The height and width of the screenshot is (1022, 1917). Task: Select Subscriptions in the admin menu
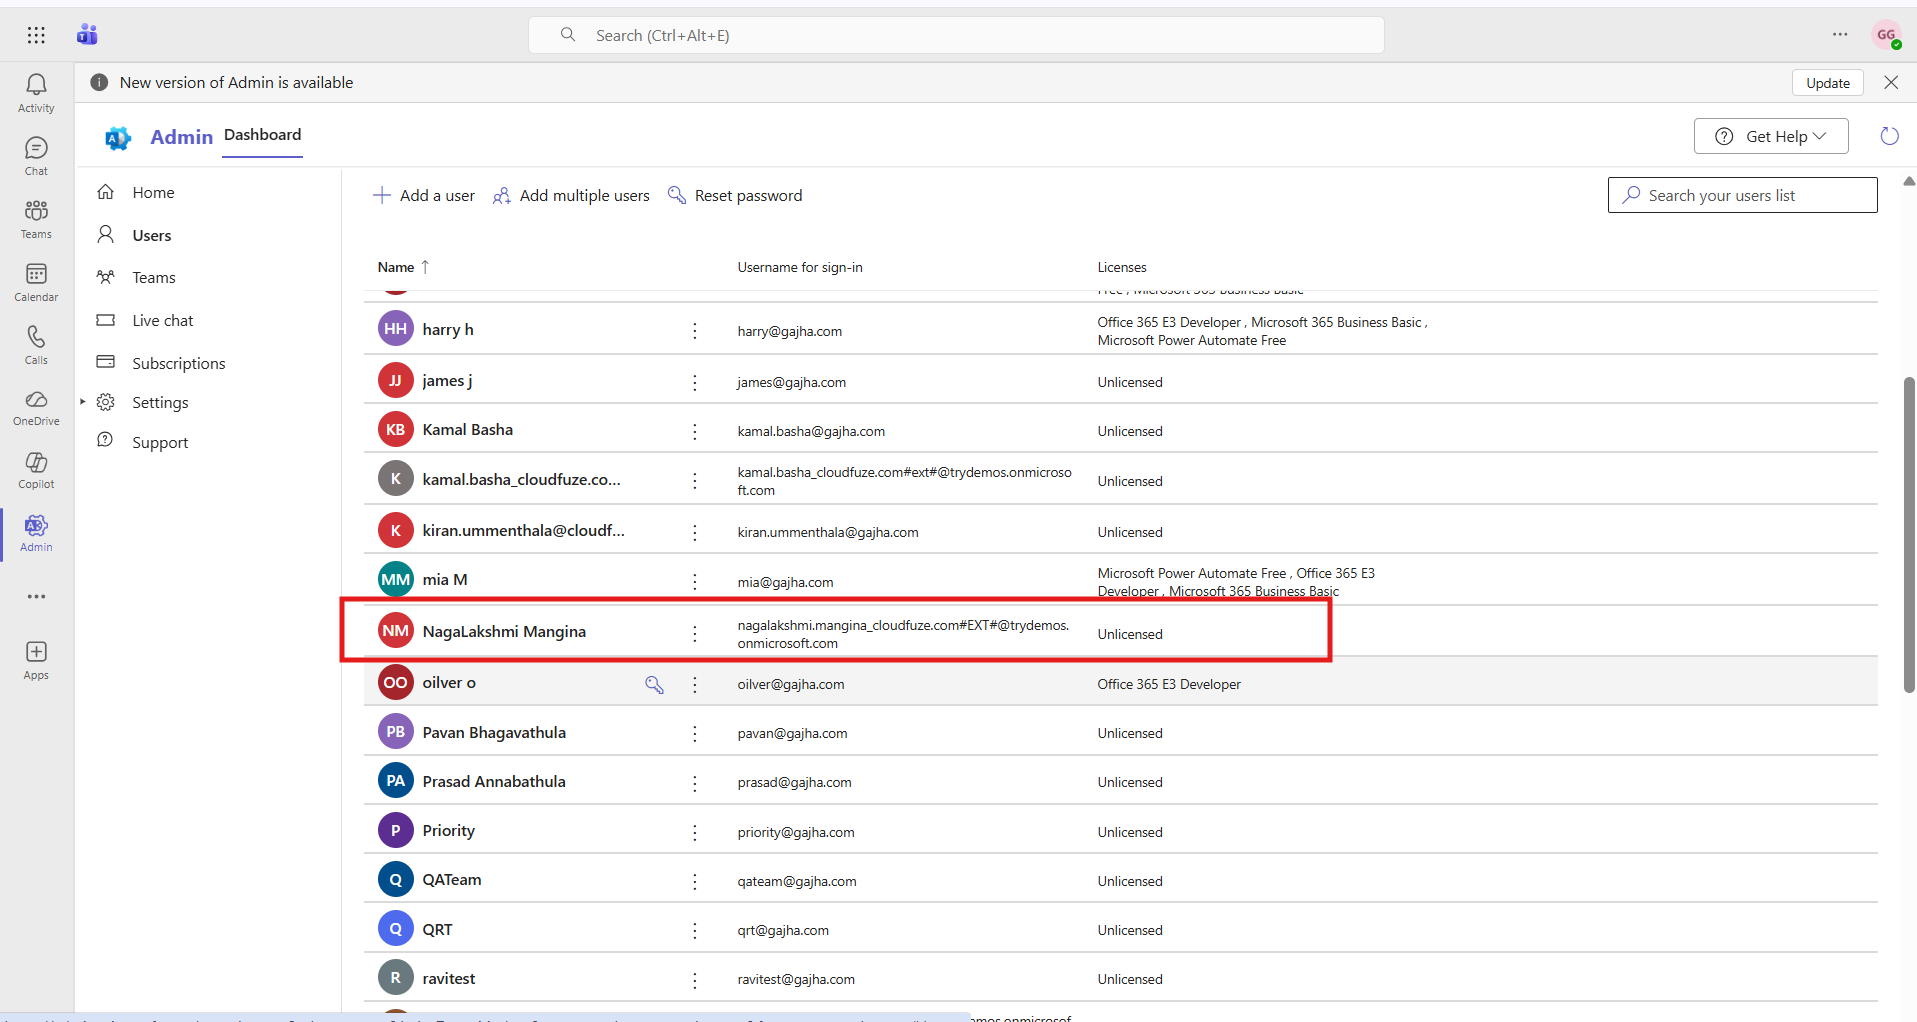[179, 363]
